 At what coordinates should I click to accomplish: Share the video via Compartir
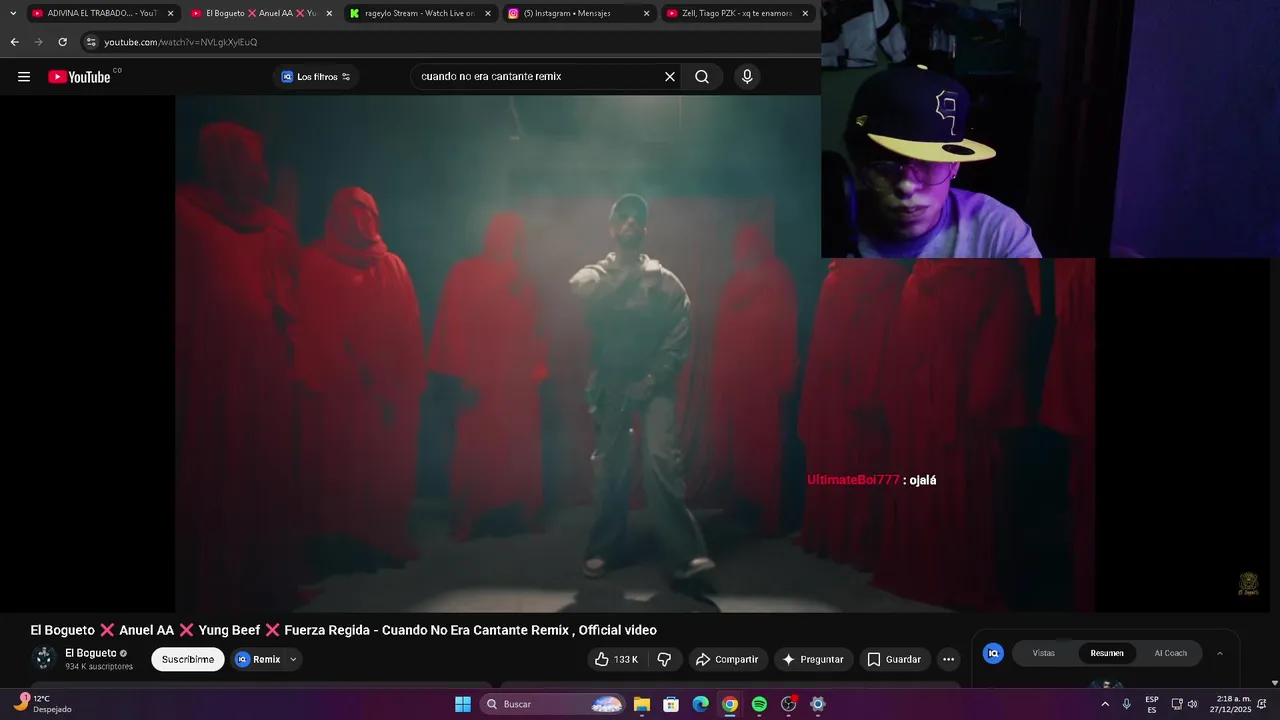pyautogui.click(x=727, y=659)
